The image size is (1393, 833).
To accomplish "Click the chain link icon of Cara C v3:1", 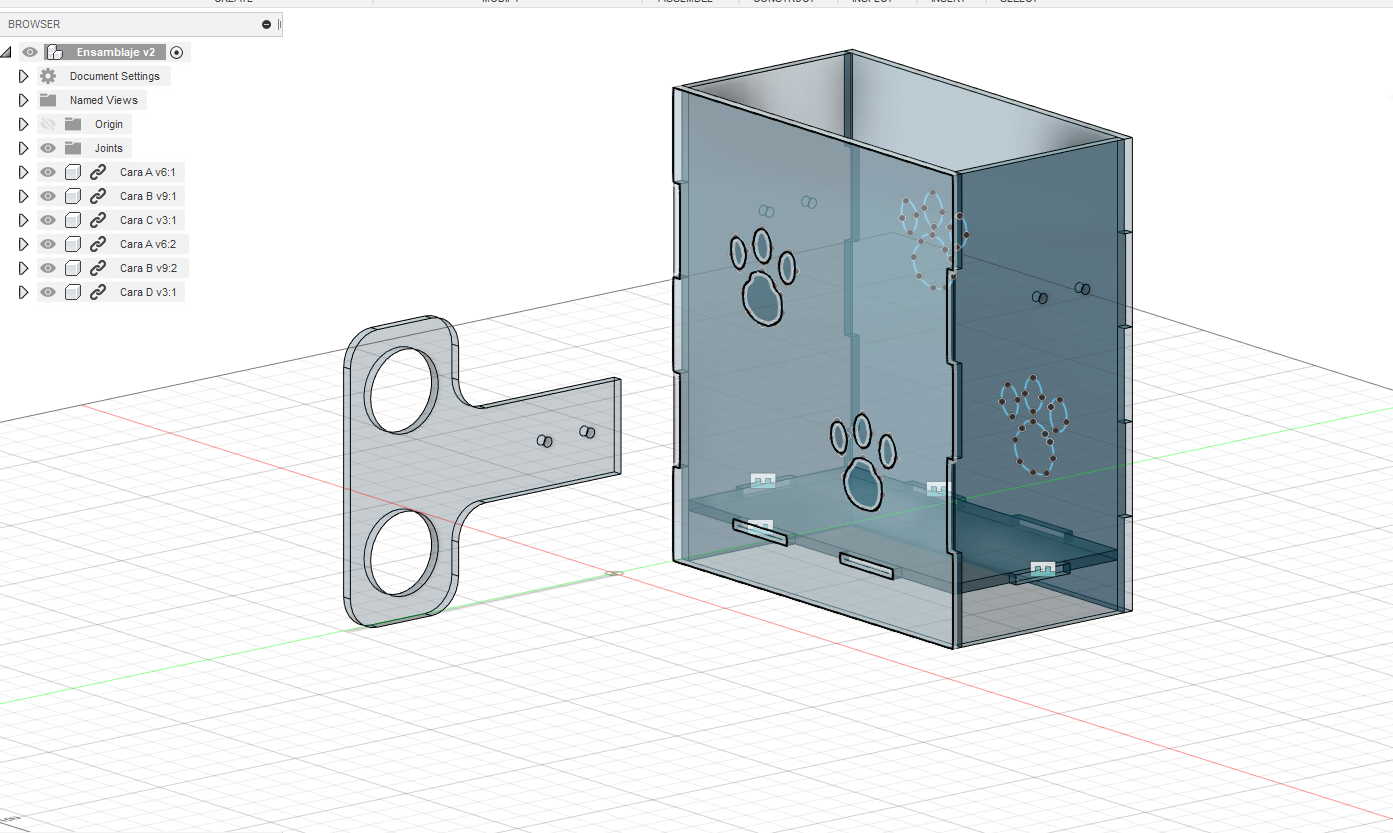I will point(98,220).
